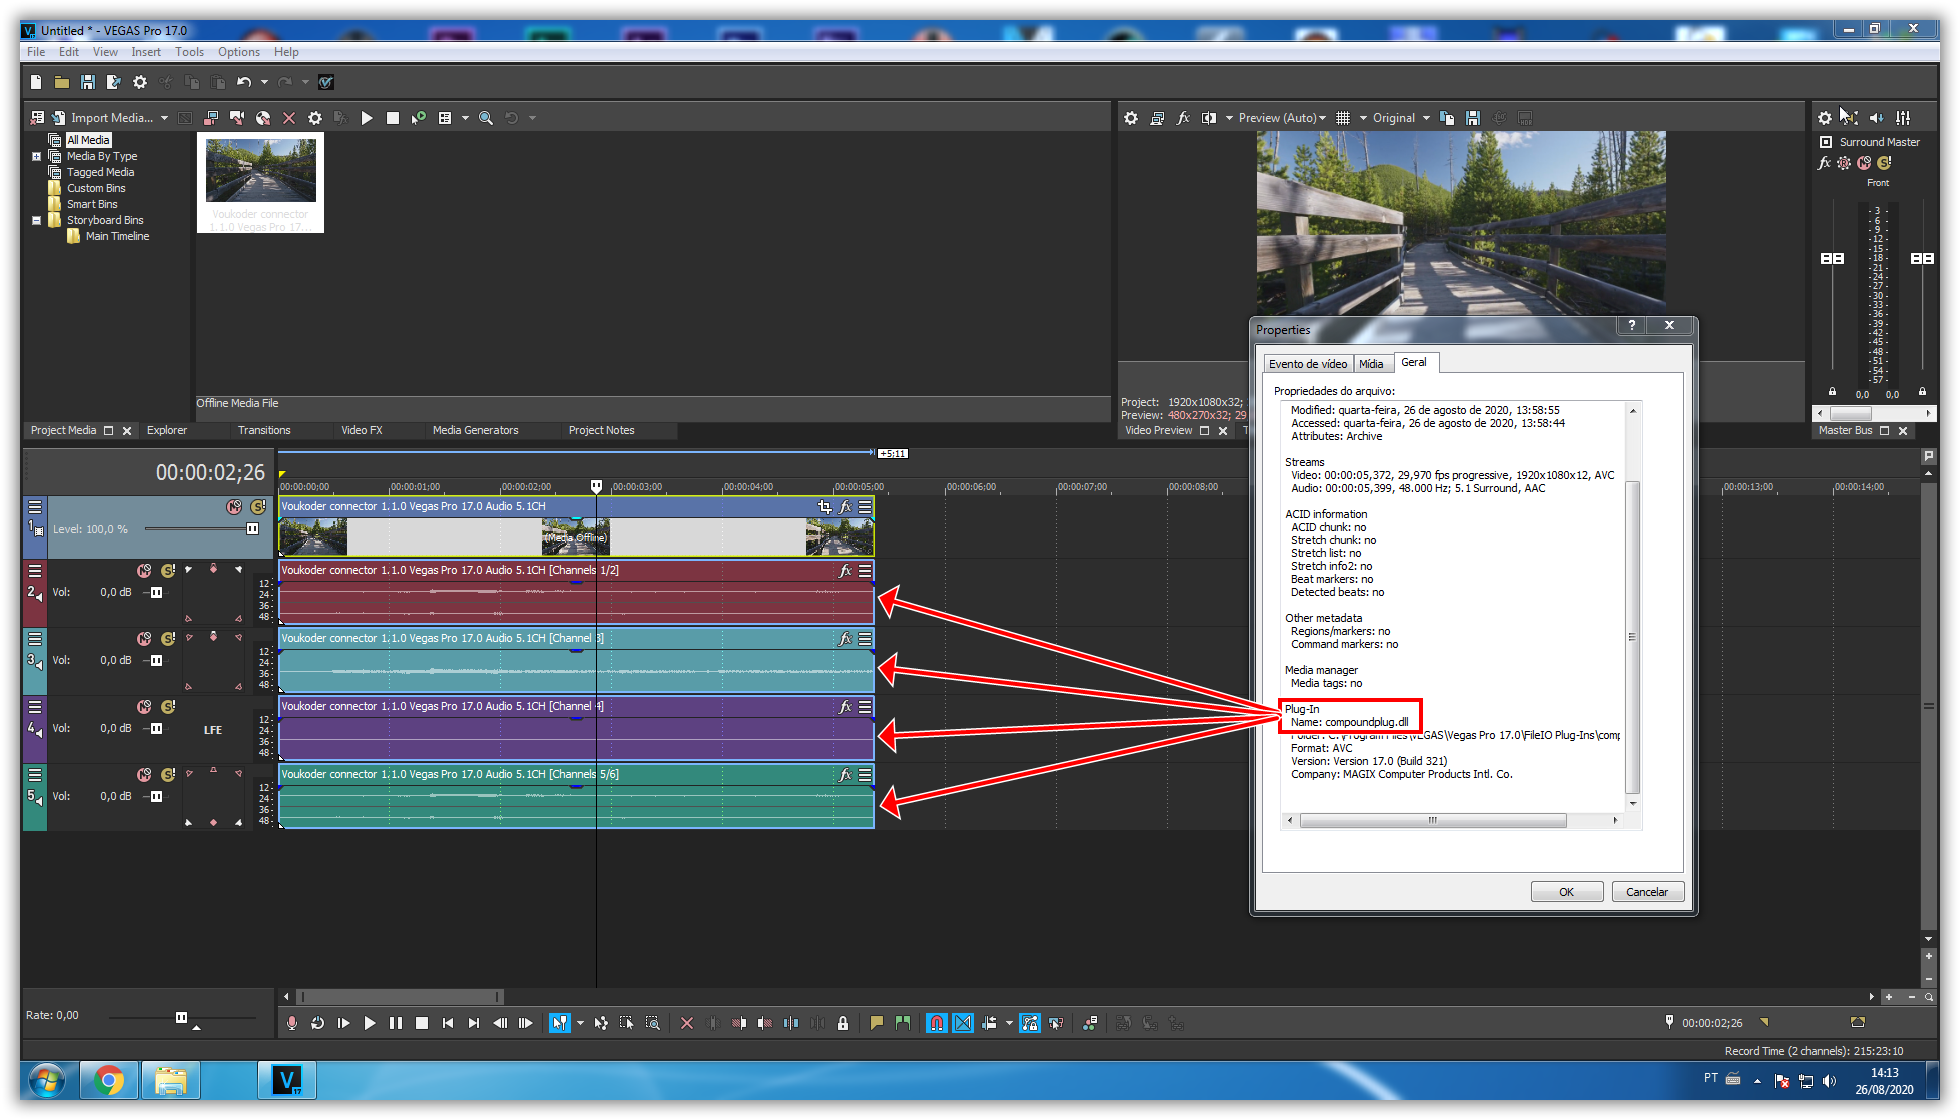
Task: Open Video FX in Video Preview toolbar
Action: 1183,118
